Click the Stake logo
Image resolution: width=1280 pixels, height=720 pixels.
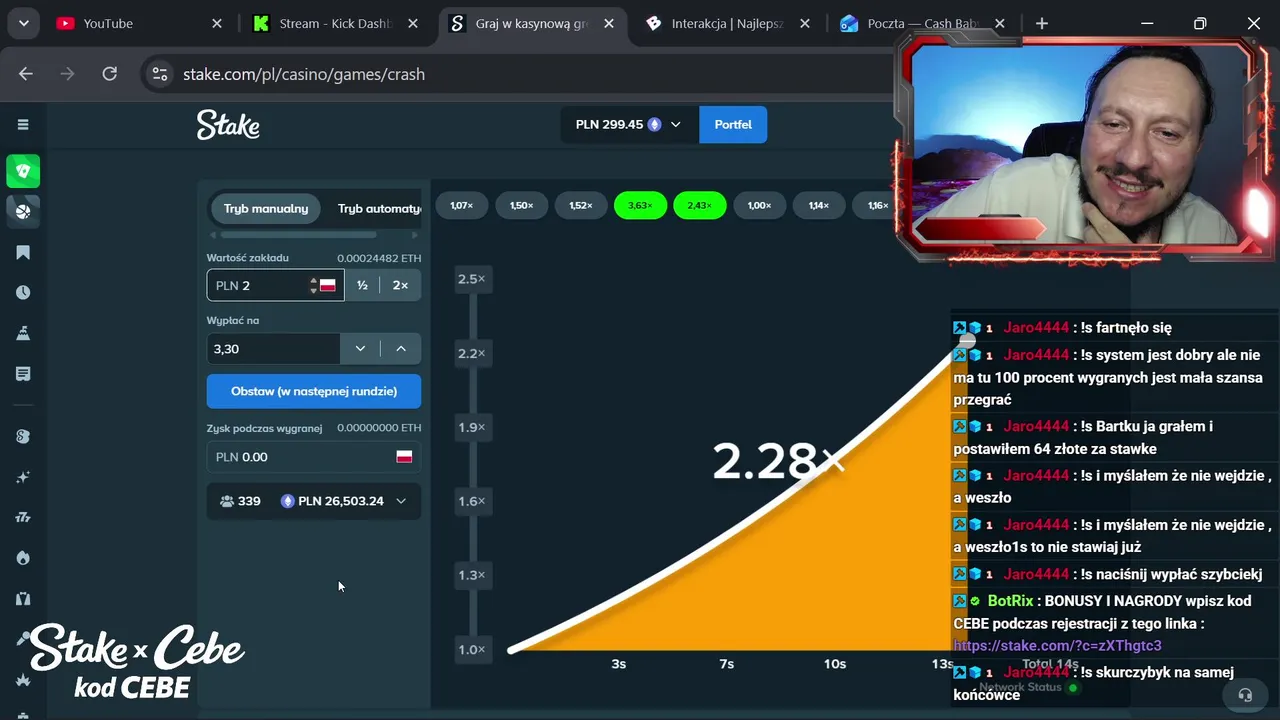(228, 125)
